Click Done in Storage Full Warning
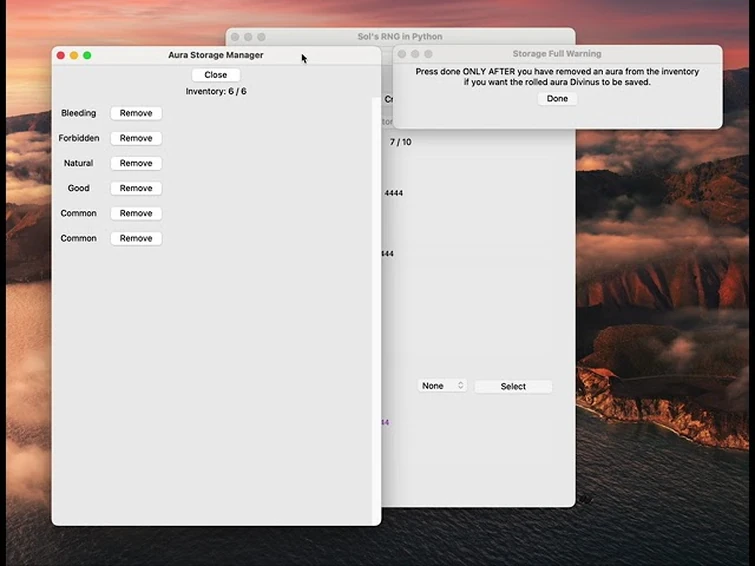The height and width of the screenshot is (566, 755). click(557, 98)
